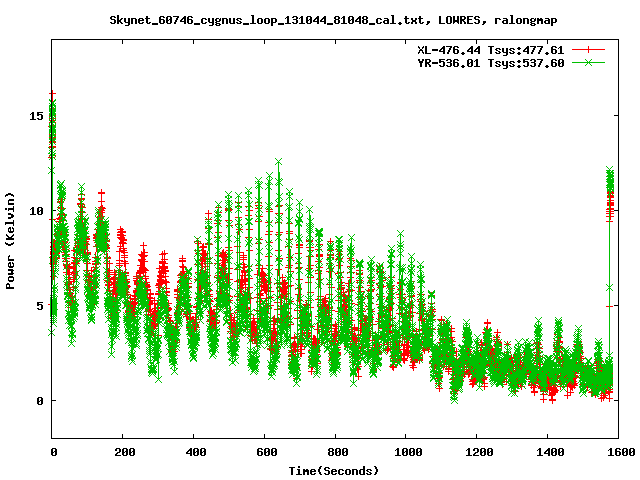This screenshot has width=640, height=480.
Task: Click x-axis tick label 1000
Action: click(x=408, y=452)
